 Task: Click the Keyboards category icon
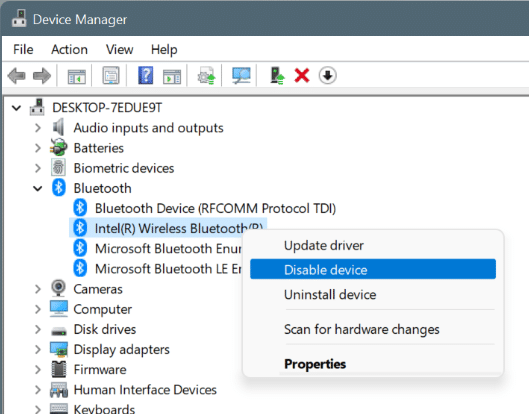(59, 409)
